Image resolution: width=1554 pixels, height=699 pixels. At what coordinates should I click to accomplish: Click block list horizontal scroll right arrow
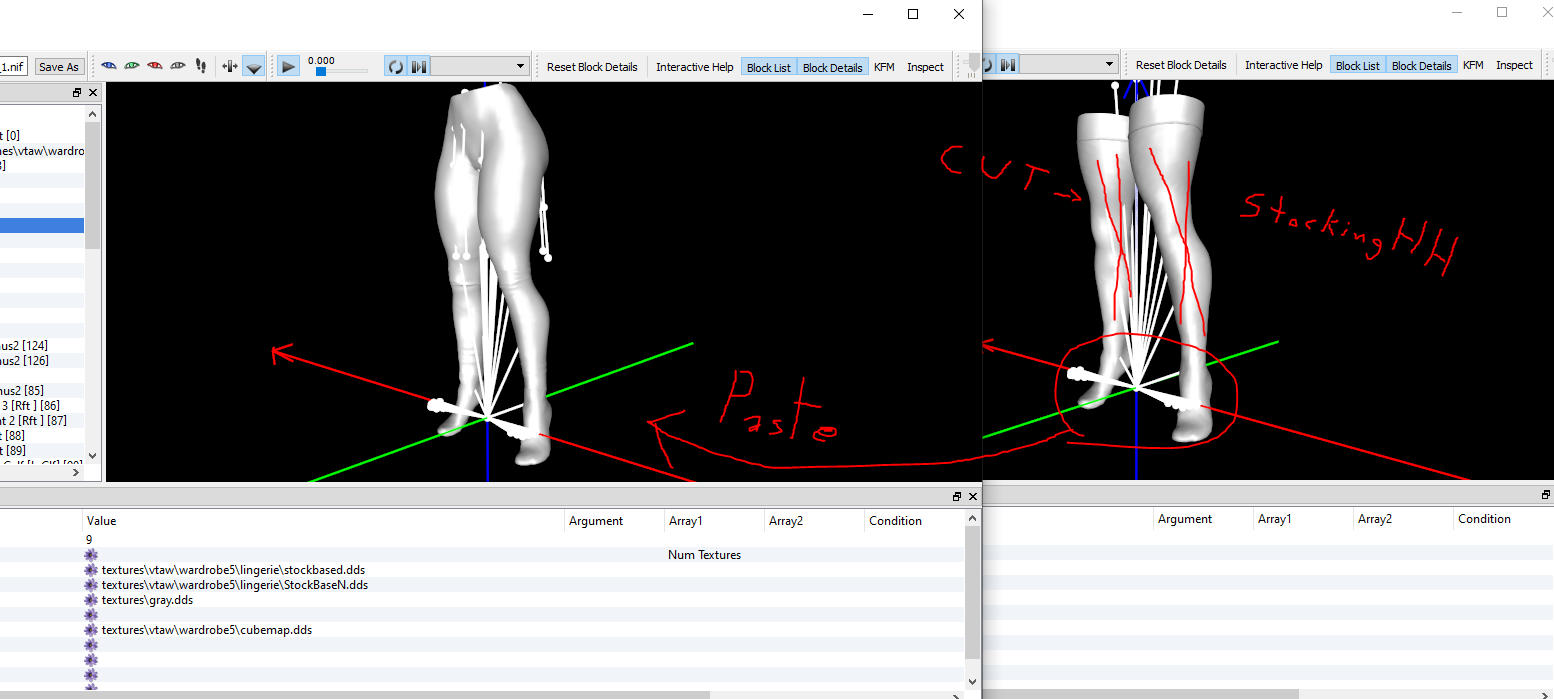(x=77, y=471)
